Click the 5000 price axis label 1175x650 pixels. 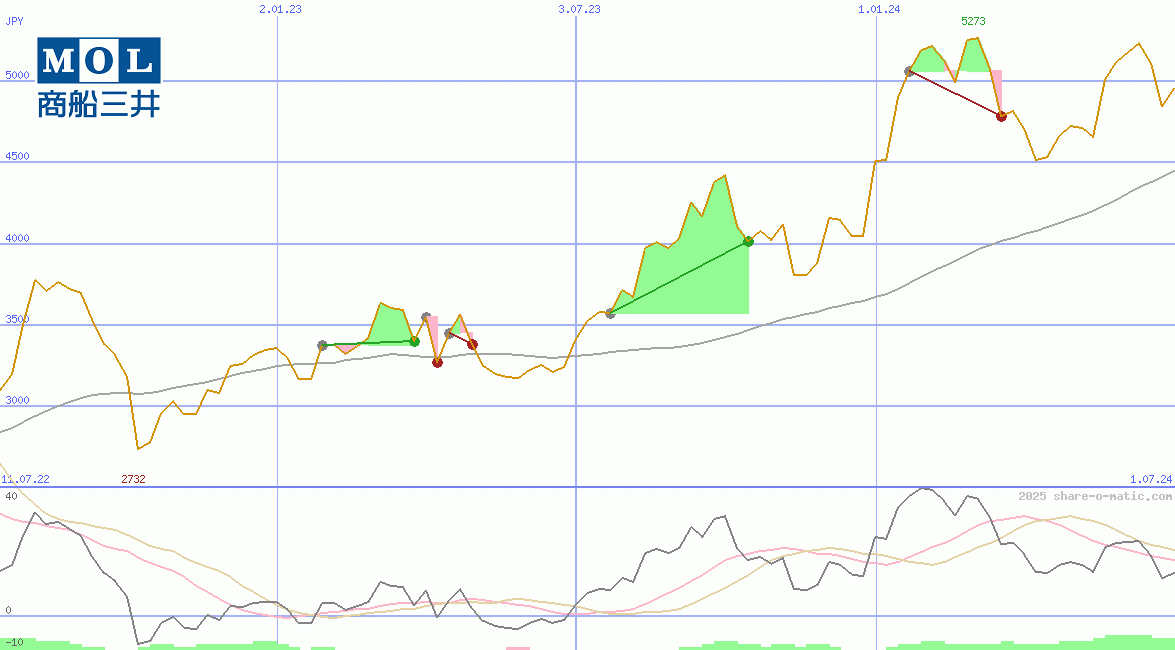click(17, 75)
